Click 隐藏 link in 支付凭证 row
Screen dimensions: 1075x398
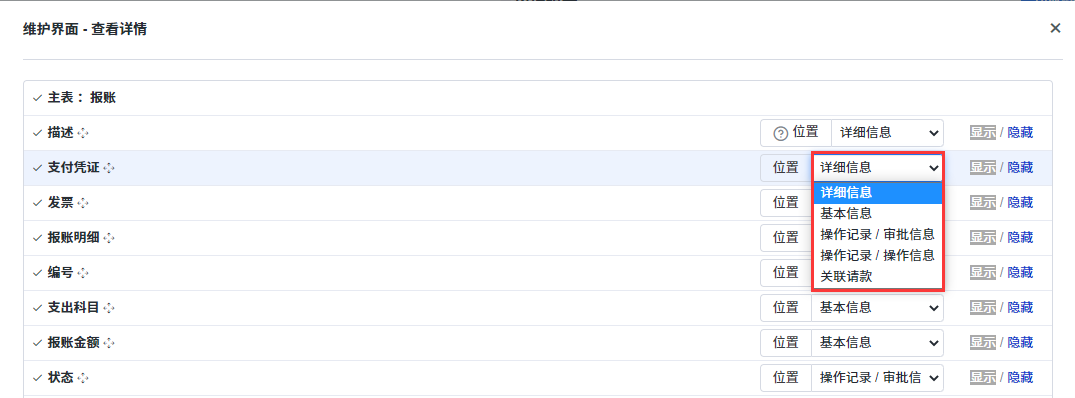click(x=1020, y=167)
